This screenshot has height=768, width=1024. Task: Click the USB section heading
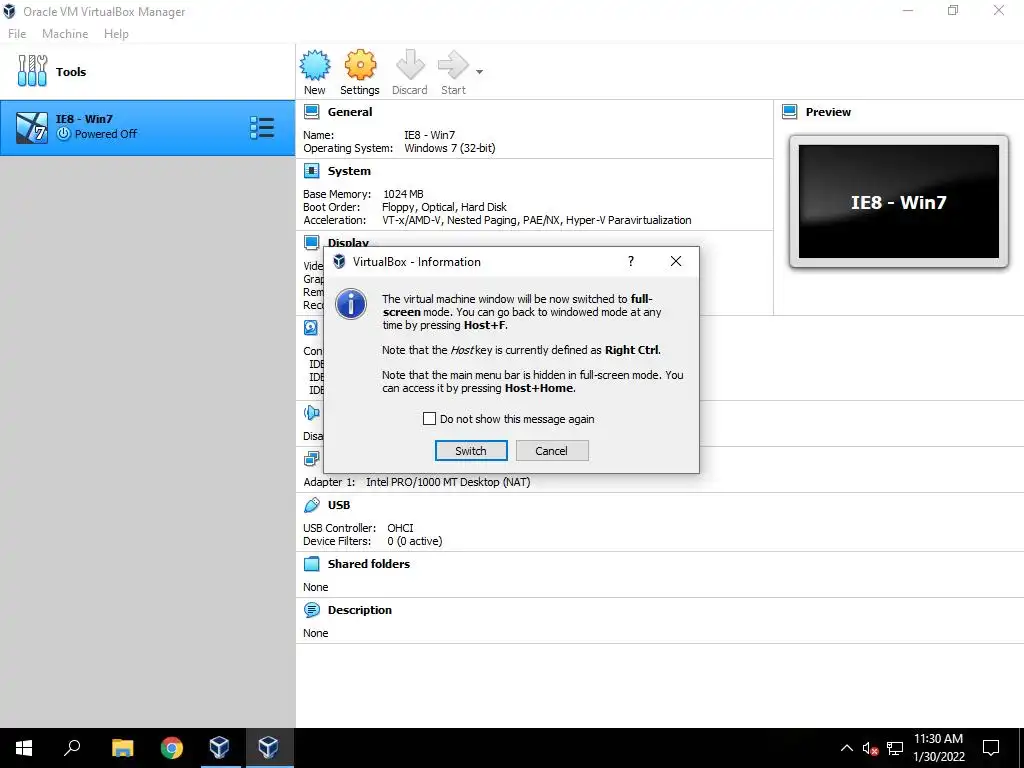tap(339, 505)
